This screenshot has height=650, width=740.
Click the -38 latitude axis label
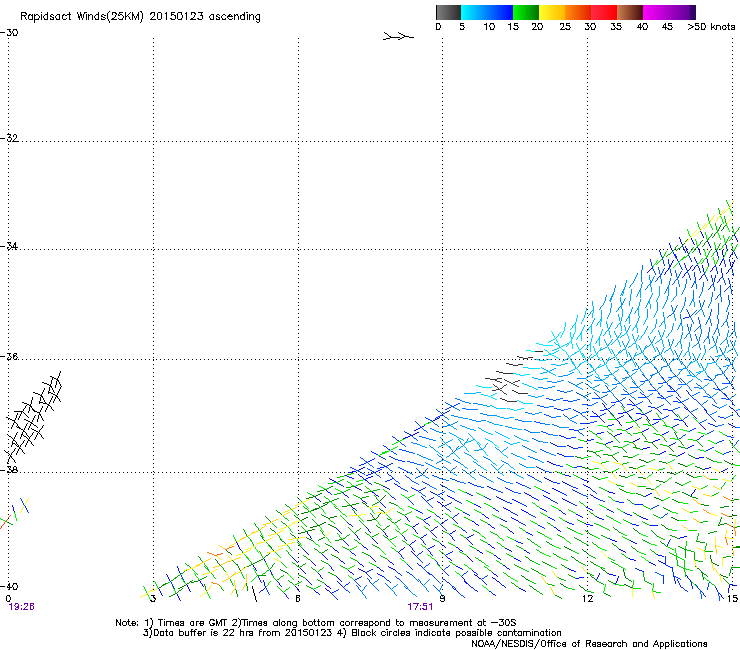(9, 470)
